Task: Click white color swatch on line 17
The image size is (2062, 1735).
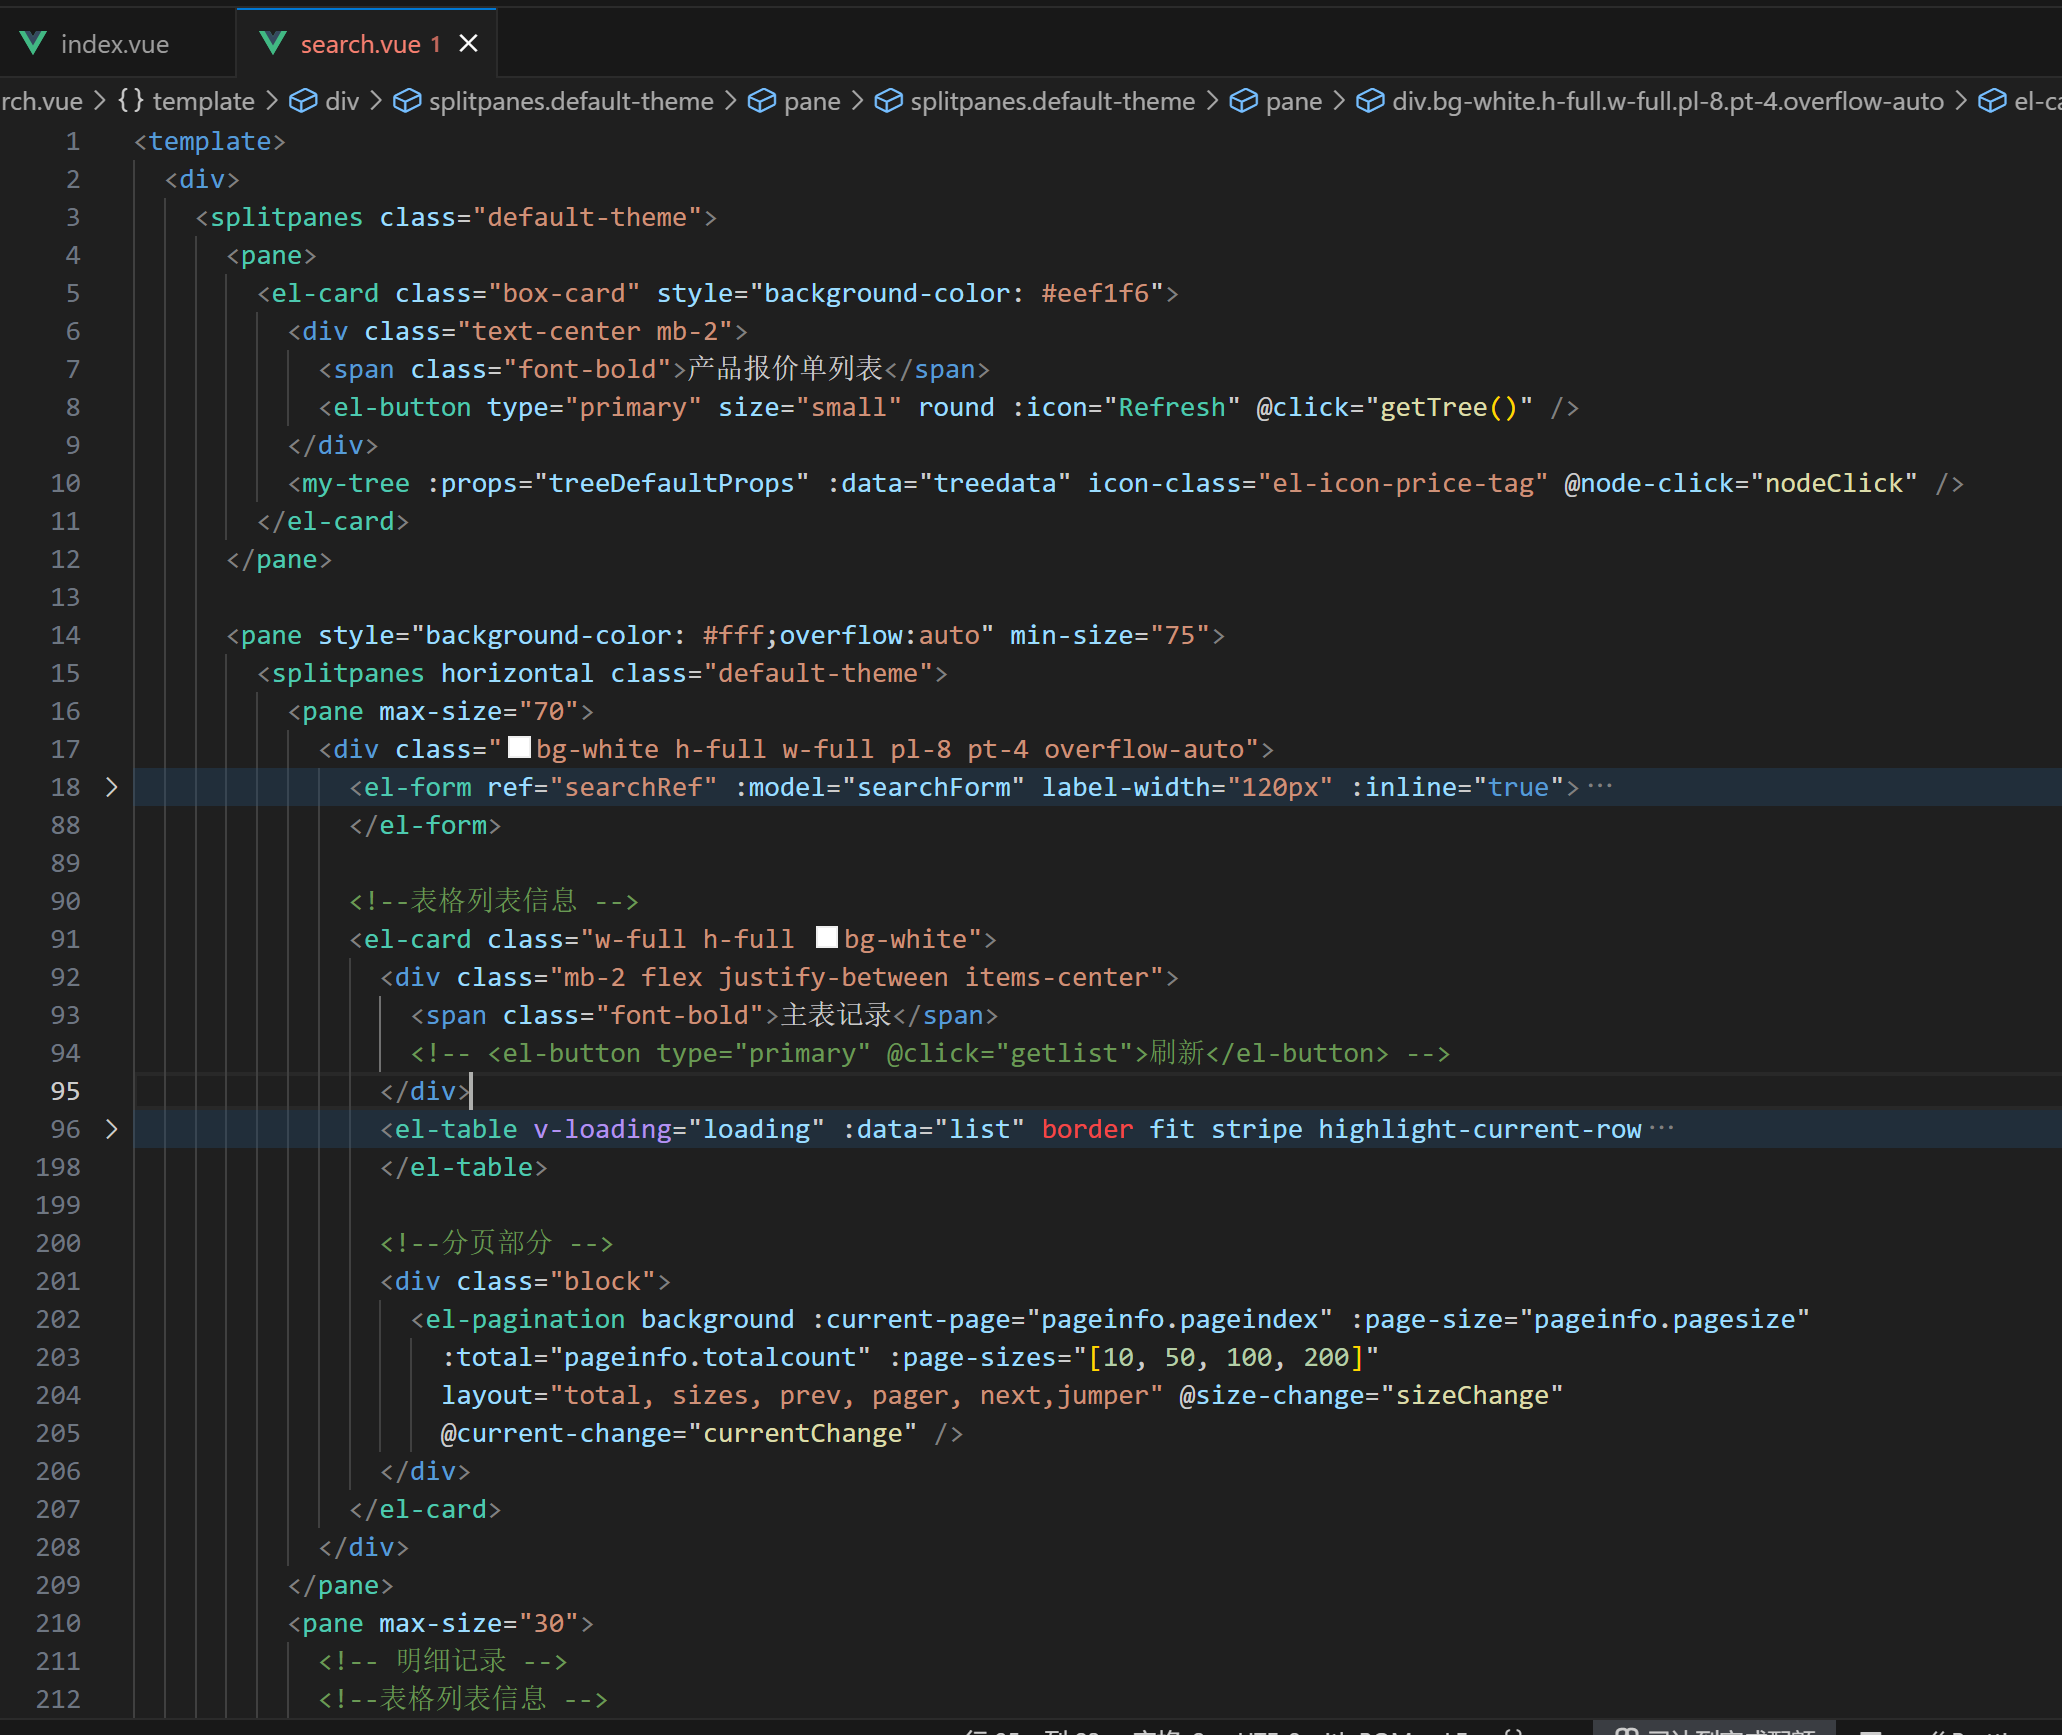Action: click(519, 747)
